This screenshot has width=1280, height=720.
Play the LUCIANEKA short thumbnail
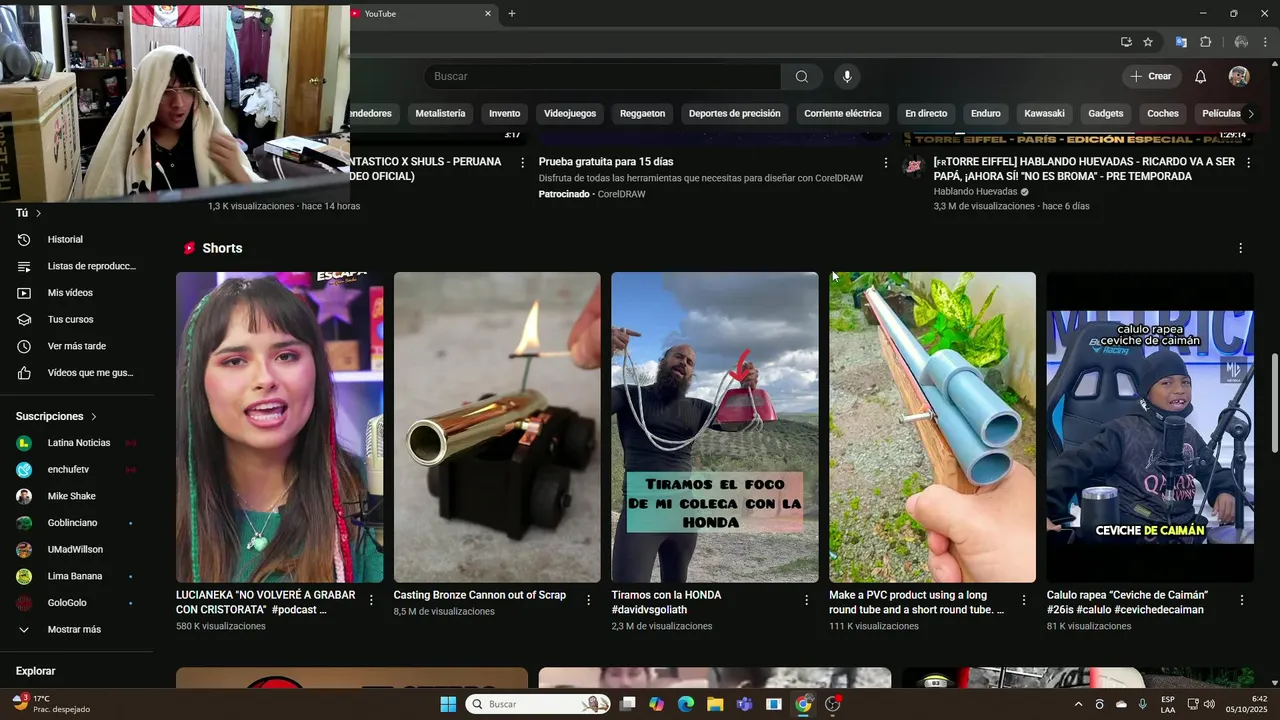[279, 427]
